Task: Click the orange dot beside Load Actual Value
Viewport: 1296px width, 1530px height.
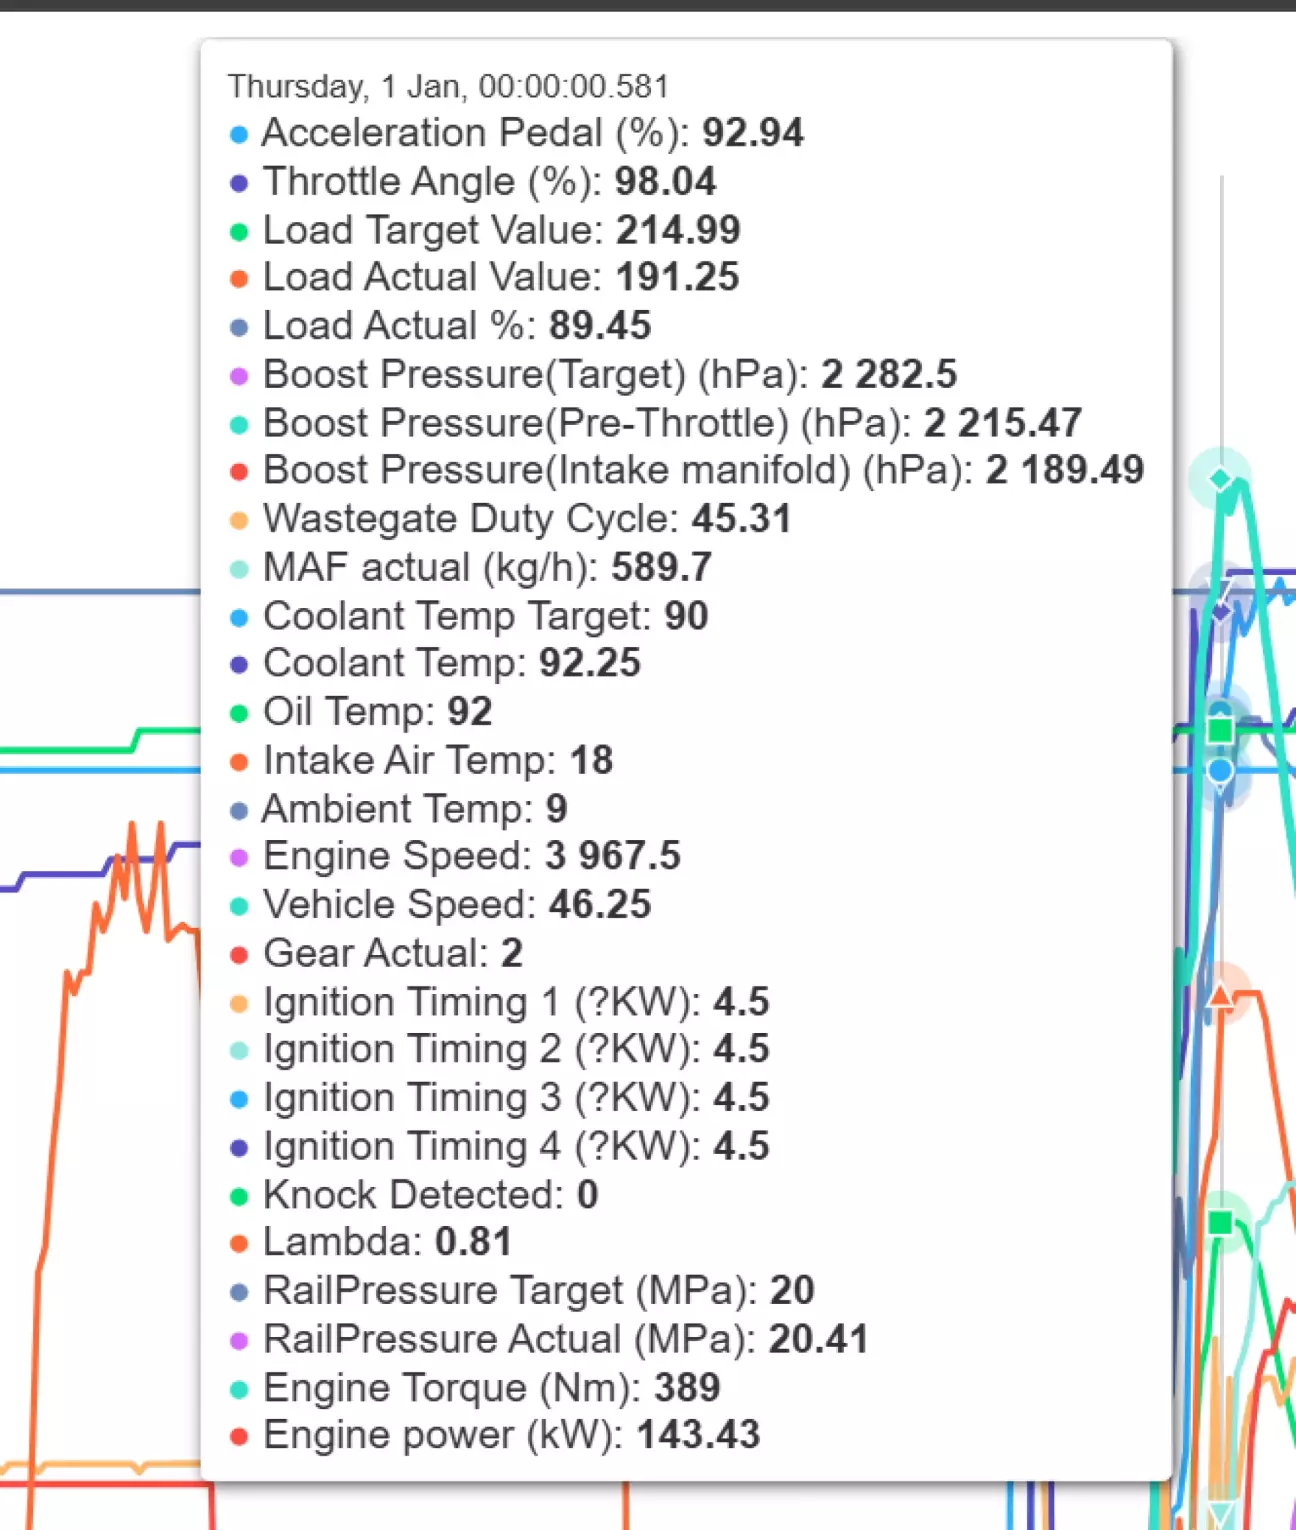Action: tap(239, 279)
